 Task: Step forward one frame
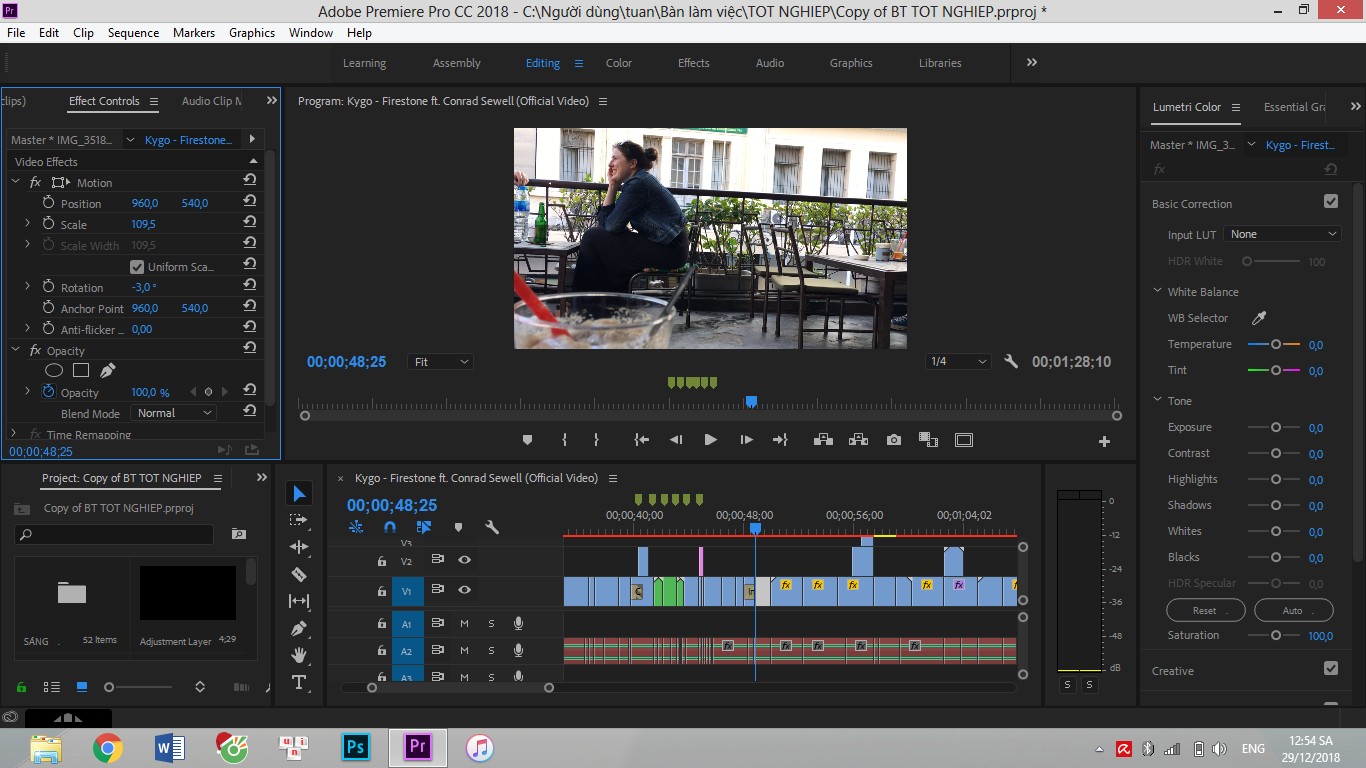[746, 440]
